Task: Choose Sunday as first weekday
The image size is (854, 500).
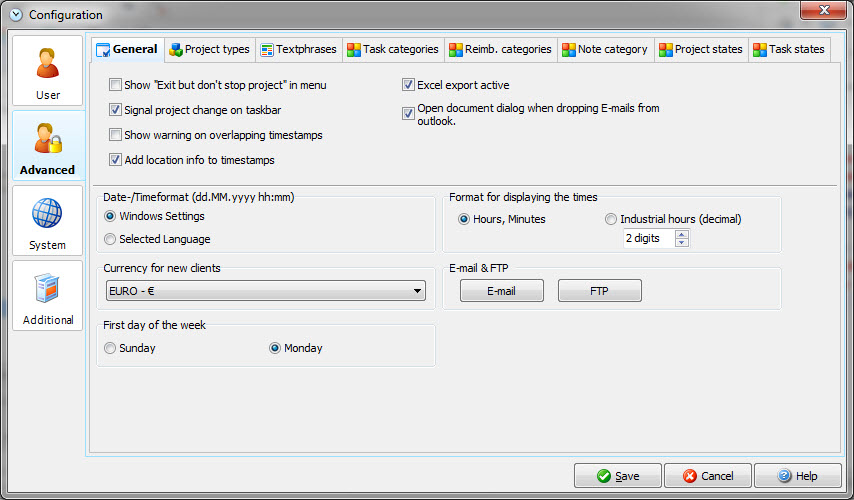Action: 110,348
